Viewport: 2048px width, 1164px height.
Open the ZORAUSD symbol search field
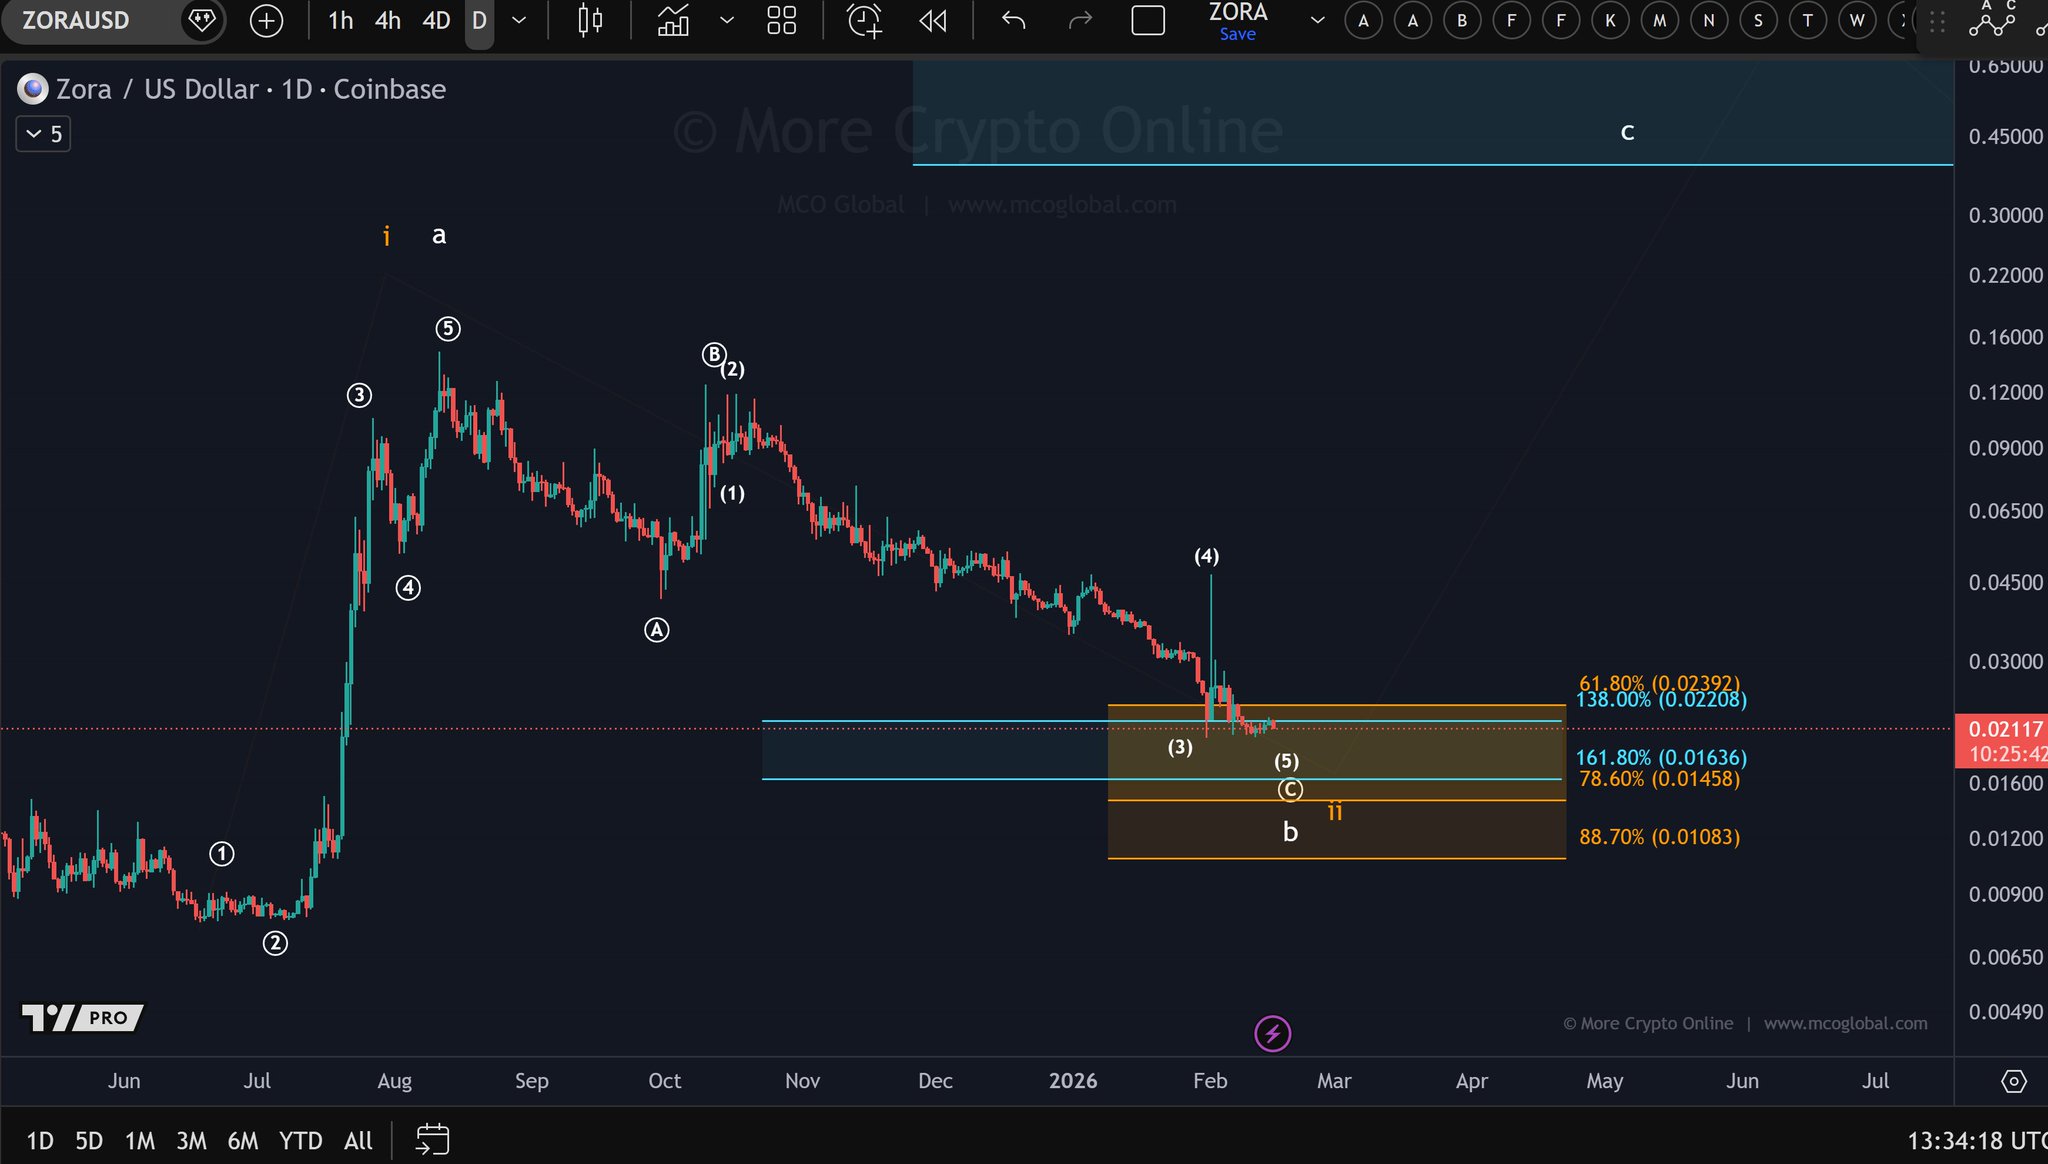pos(76,20)
